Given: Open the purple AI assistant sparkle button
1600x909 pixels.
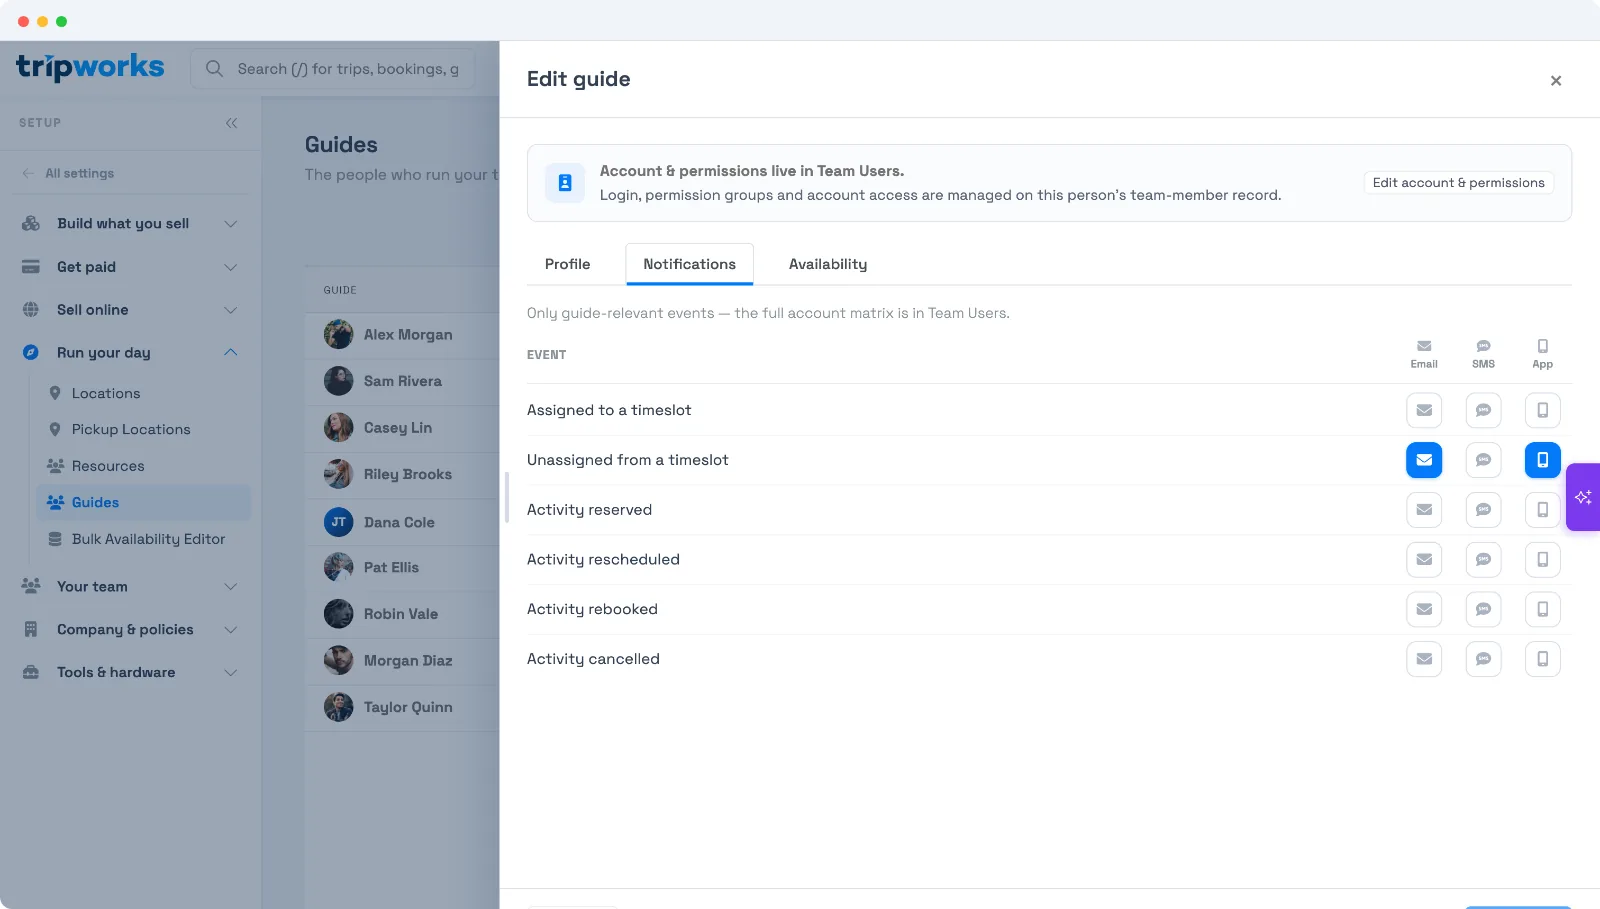Looking at the screenshot, I should tap(1583, 497).
